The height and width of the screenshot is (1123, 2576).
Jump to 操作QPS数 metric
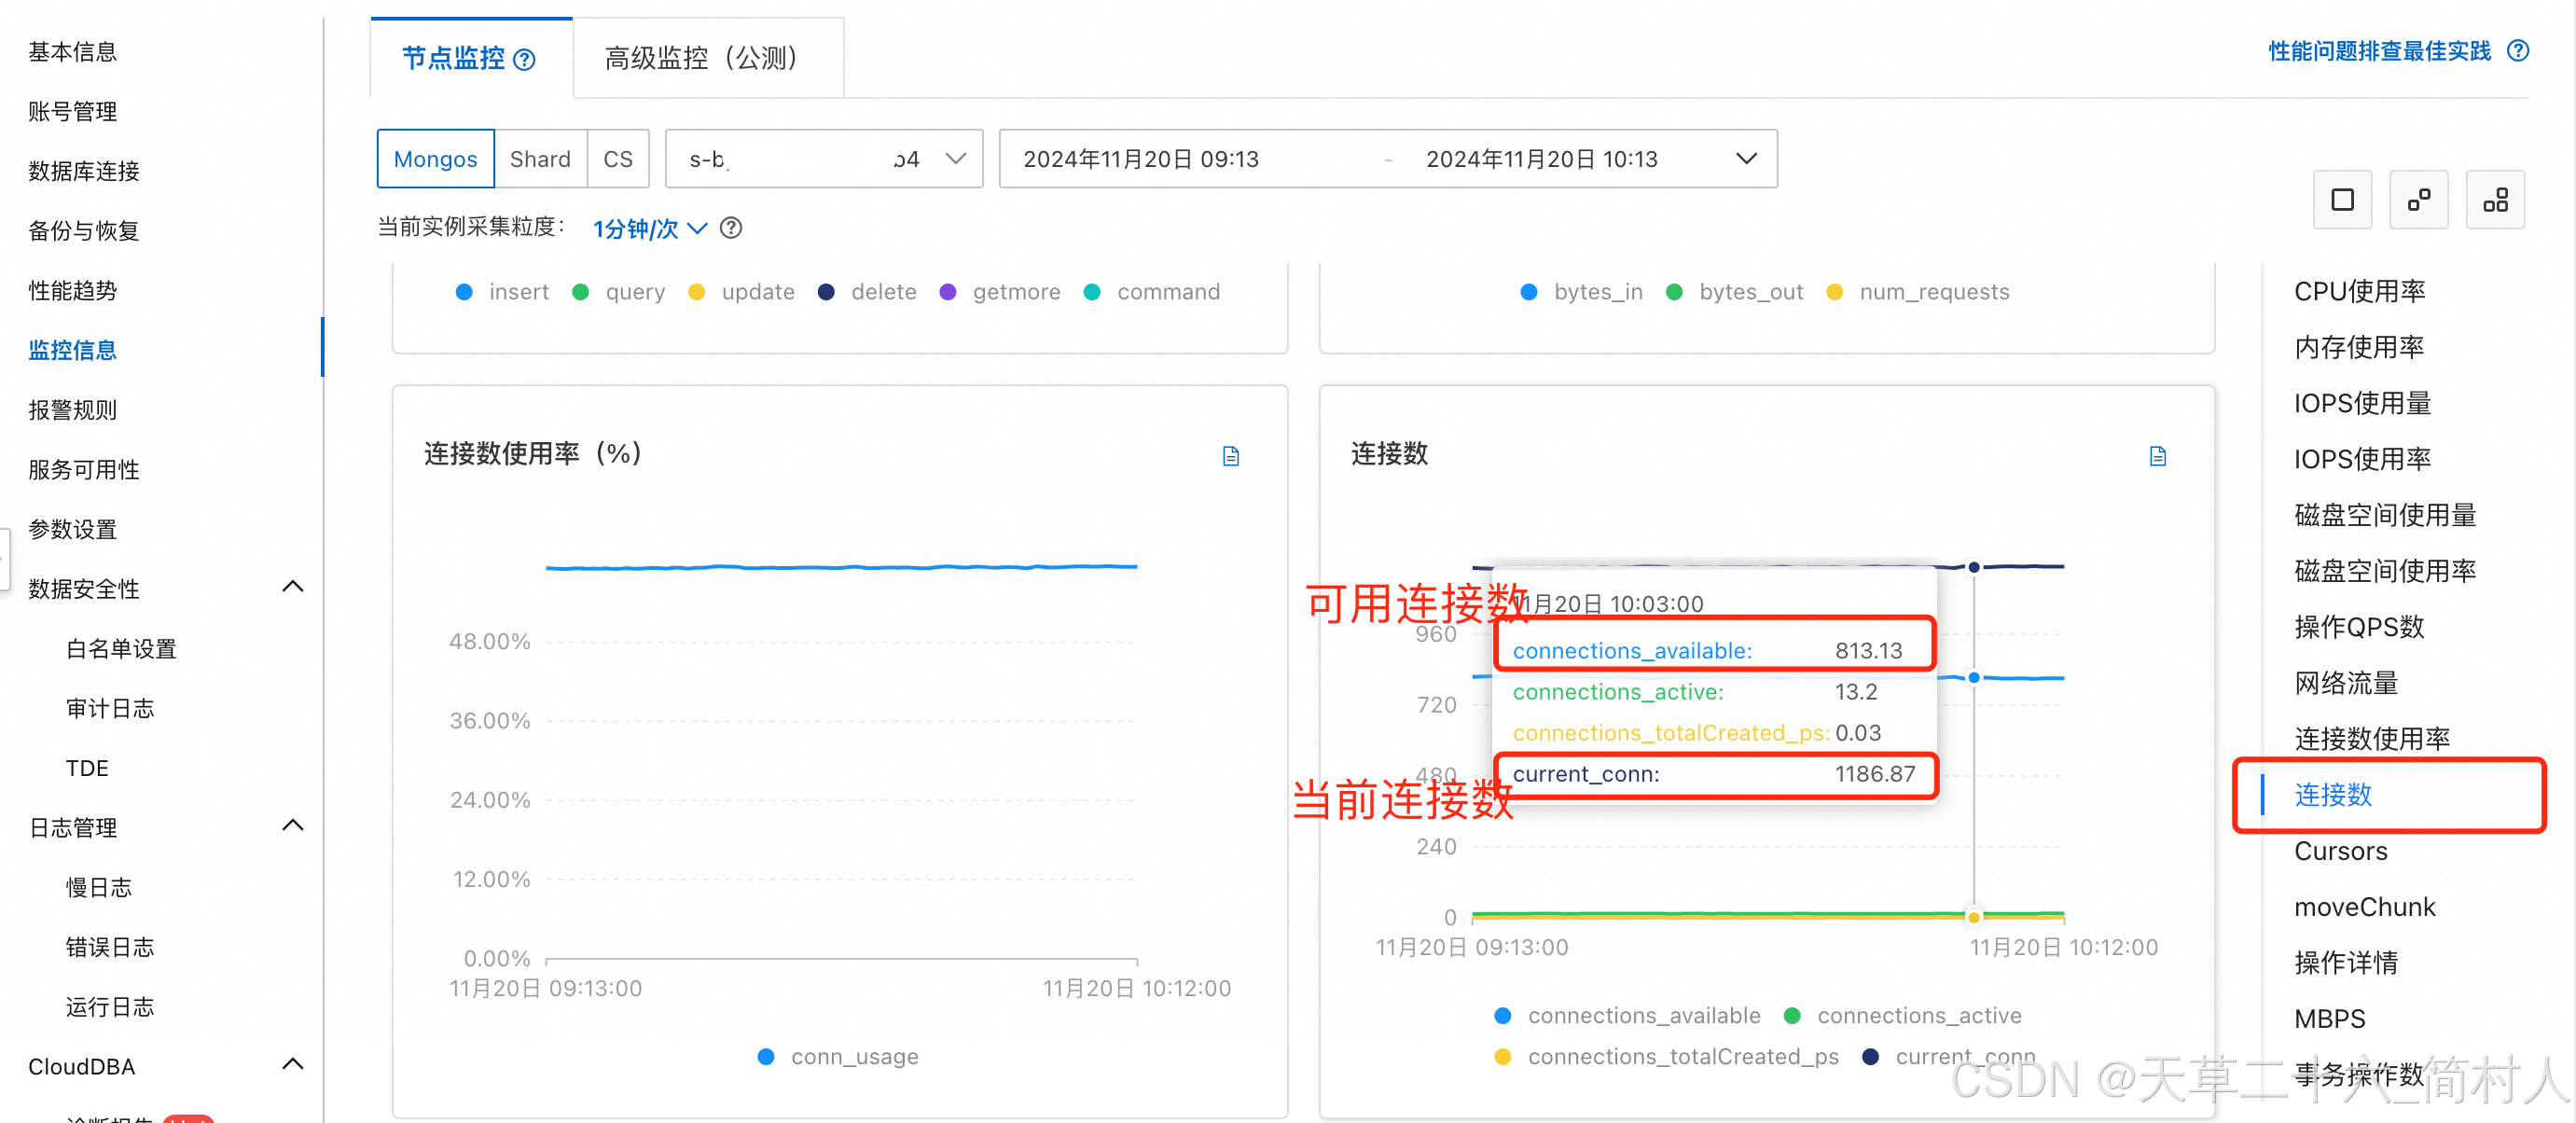click(x=2359, y=627)
